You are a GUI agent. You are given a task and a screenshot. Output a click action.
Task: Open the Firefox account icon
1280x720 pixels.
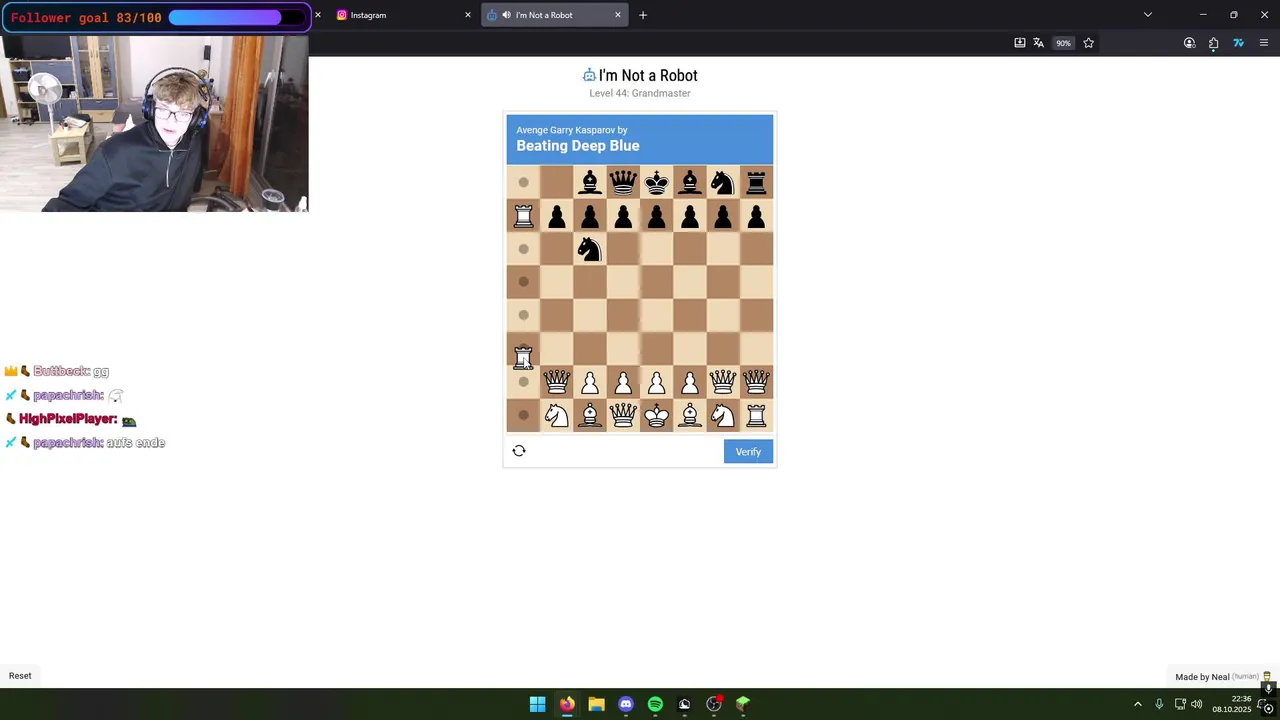tap(1189, 43)
